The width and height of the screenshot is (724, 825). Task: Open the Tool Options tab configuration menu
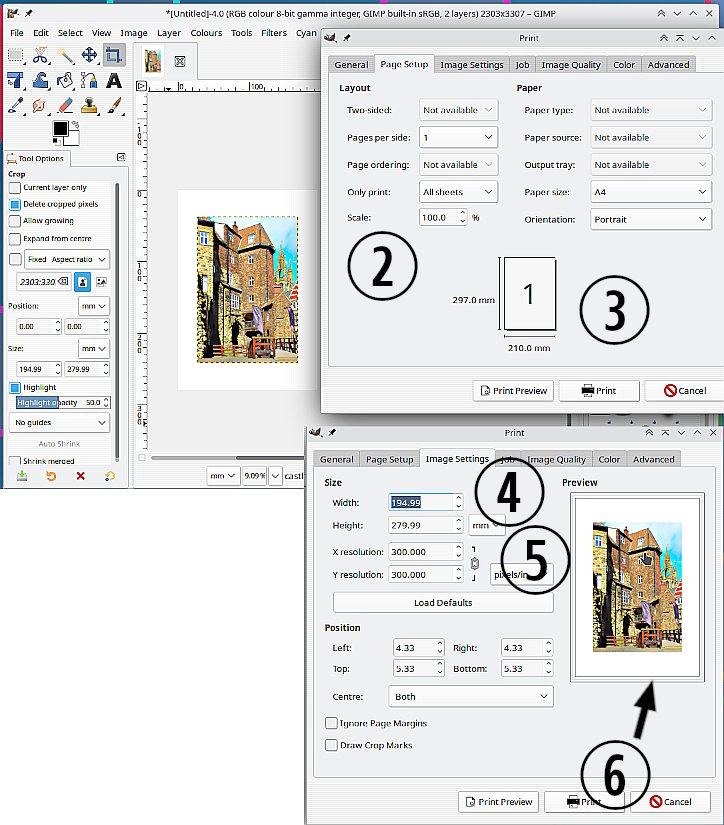121,157
